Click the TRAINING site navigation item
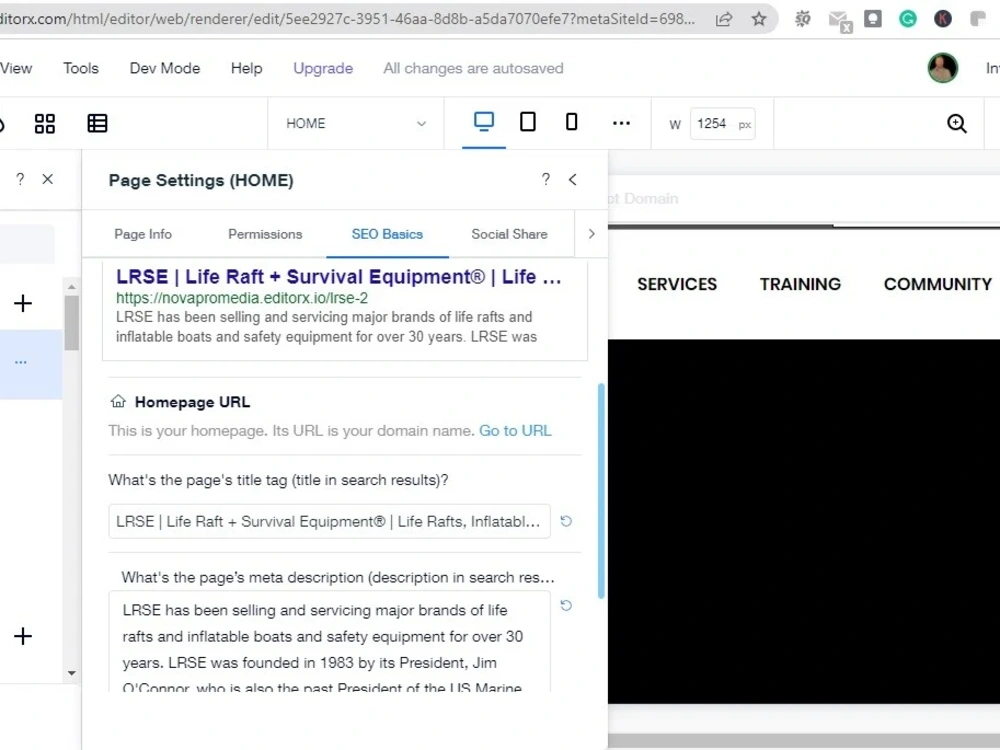The image size is (1000, 750). tap(800, 284)
